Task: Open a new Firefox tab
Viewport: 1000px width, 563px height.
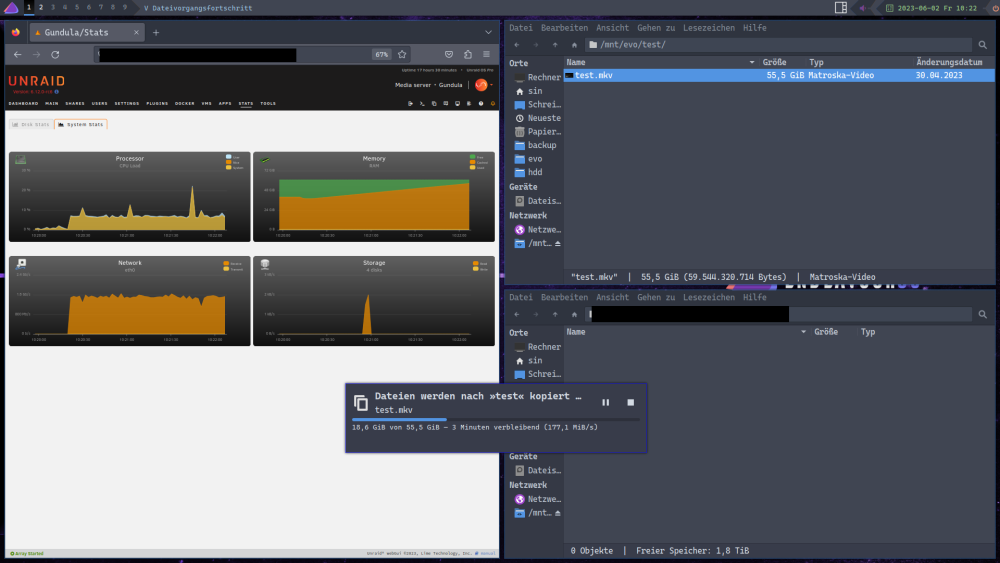Action: coord(156,33)
